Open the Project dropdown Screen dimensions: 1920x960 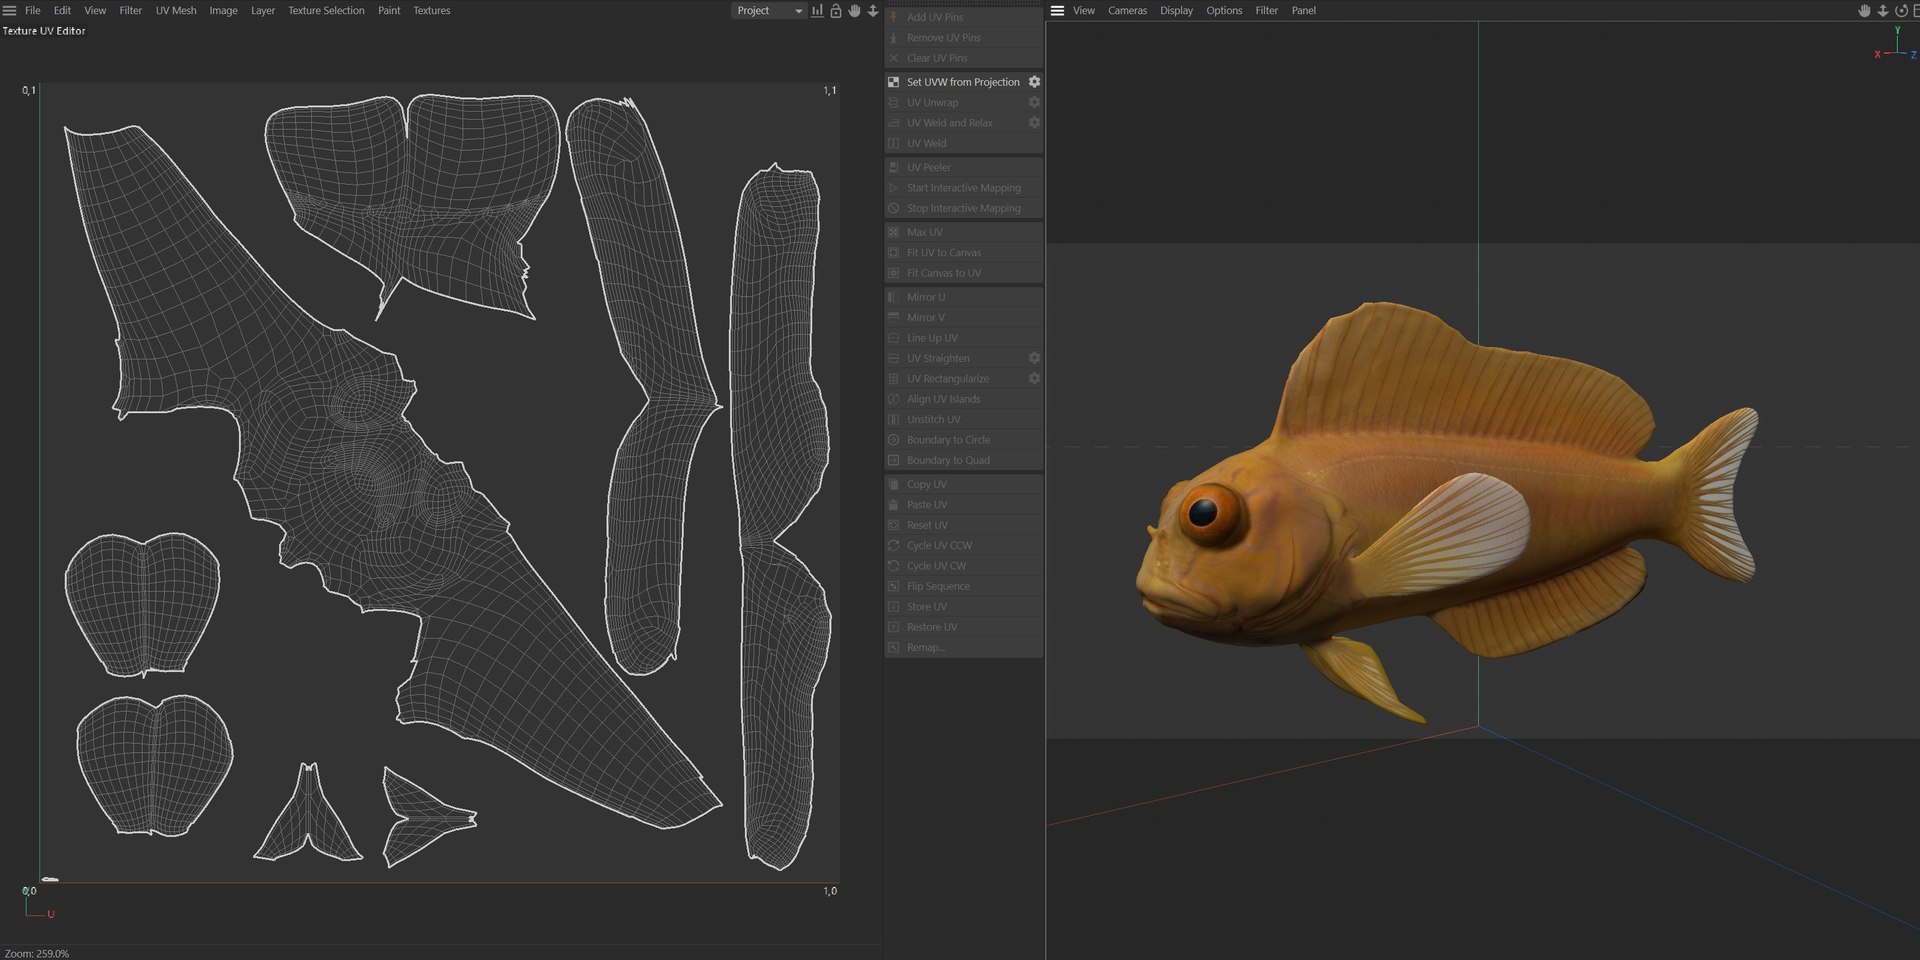click(x=768, y=11)
